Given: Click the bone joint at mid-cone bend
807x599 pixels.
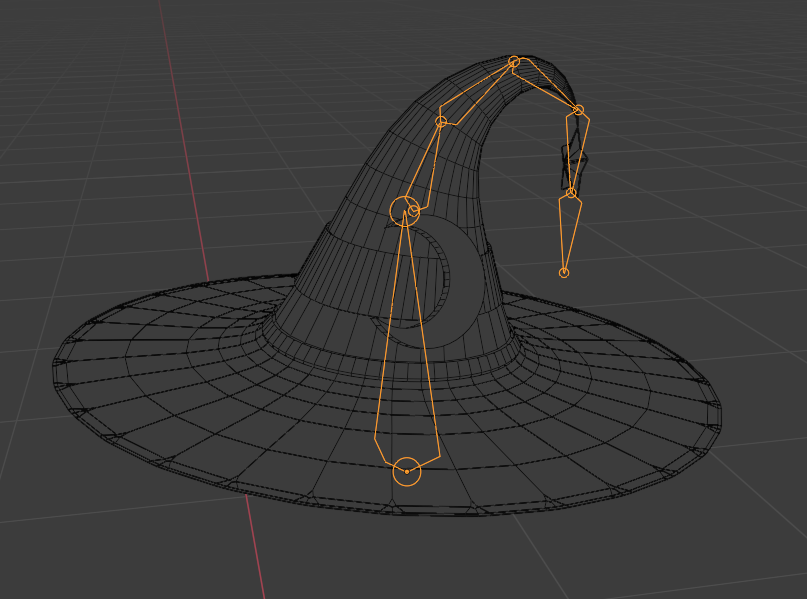Looking at the screenshot, I should [441, 121].
